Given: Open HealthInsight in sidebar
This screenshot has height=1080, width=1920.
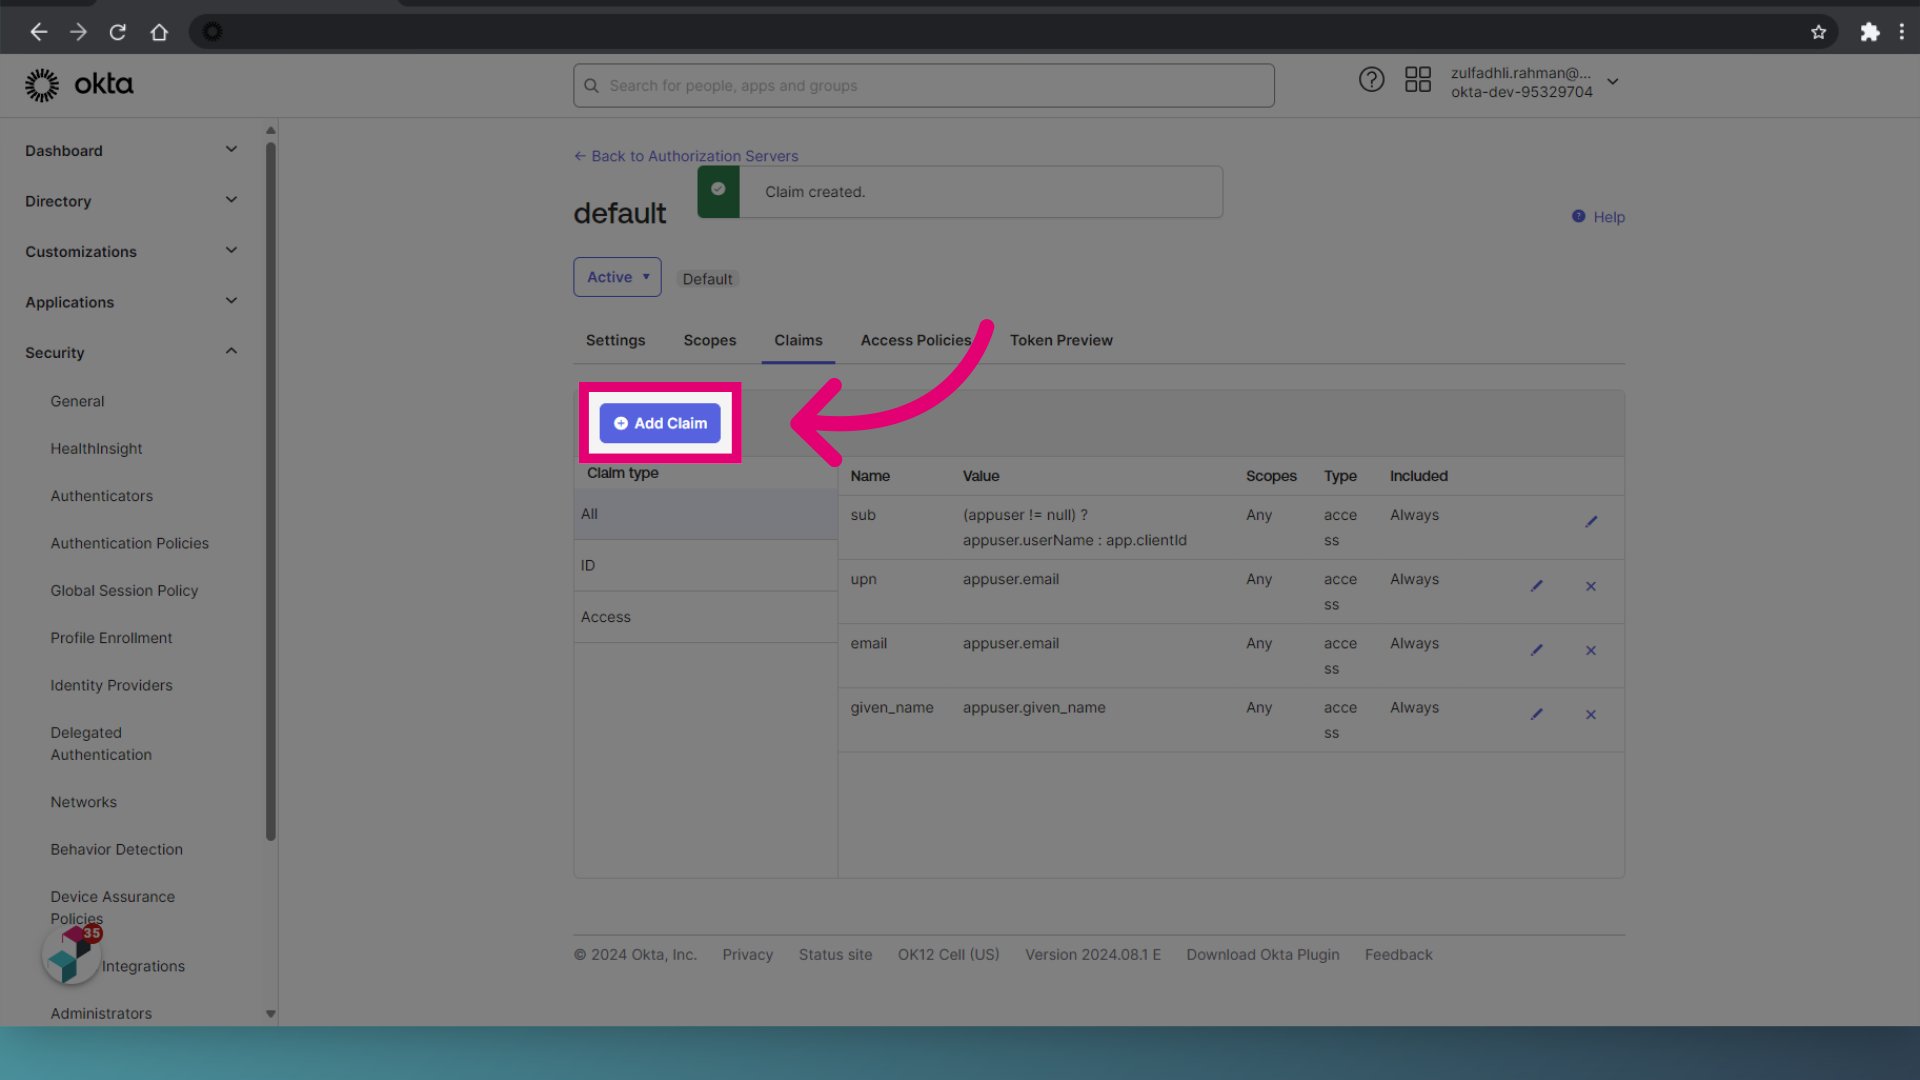Looking at the screenshot, I should click(x=96, y=449).
